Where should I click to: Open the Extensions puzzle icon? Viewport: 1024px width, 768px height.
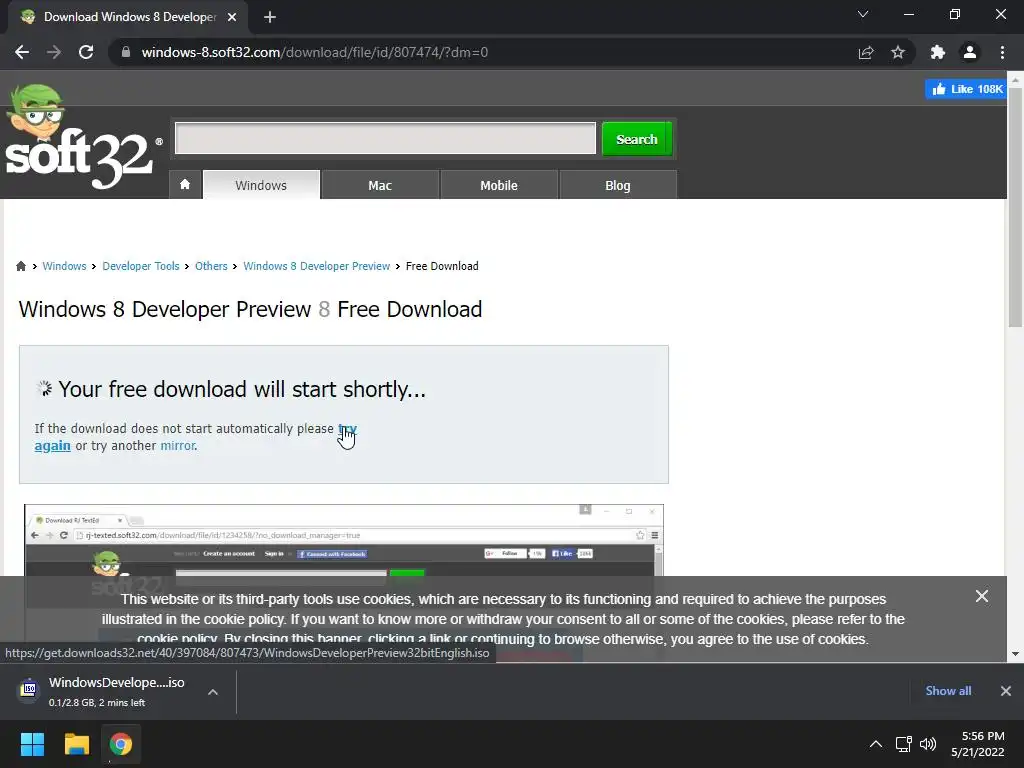pyautogui.click(x=938, y=52)
